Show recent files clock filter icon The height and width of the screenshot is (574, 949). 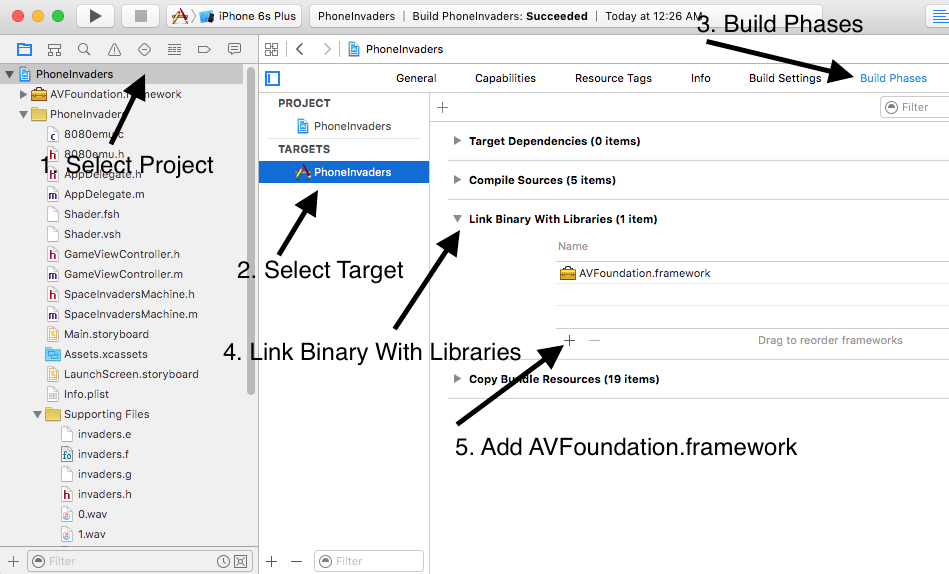pos(223,561)
